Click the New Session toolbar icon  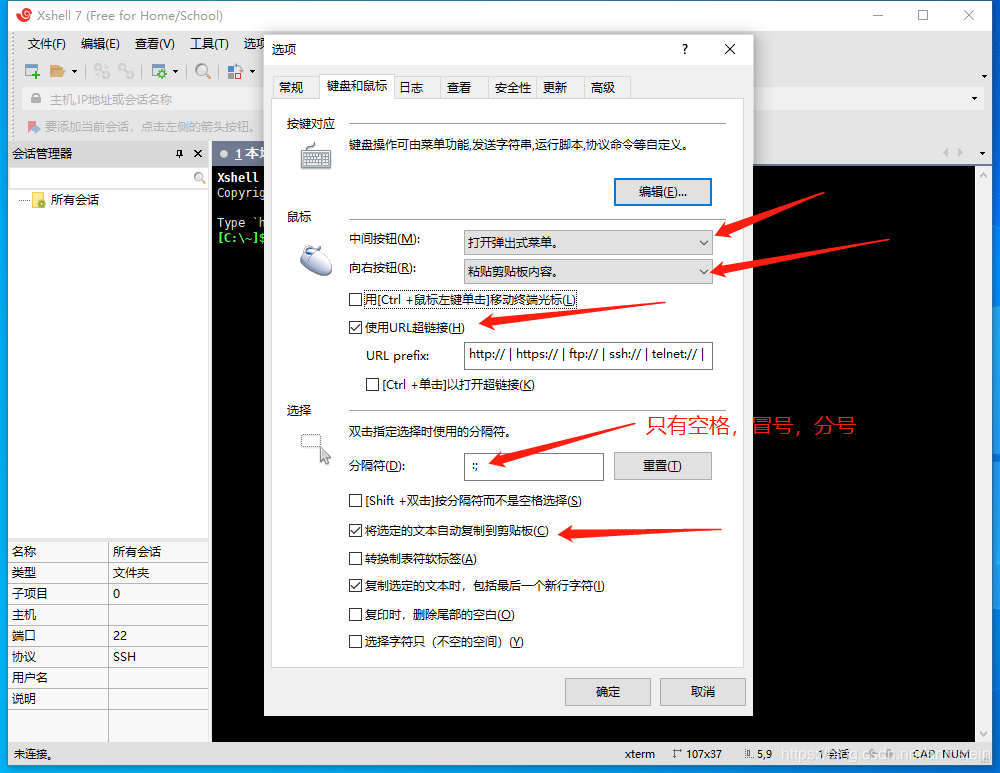pos(32,71)
